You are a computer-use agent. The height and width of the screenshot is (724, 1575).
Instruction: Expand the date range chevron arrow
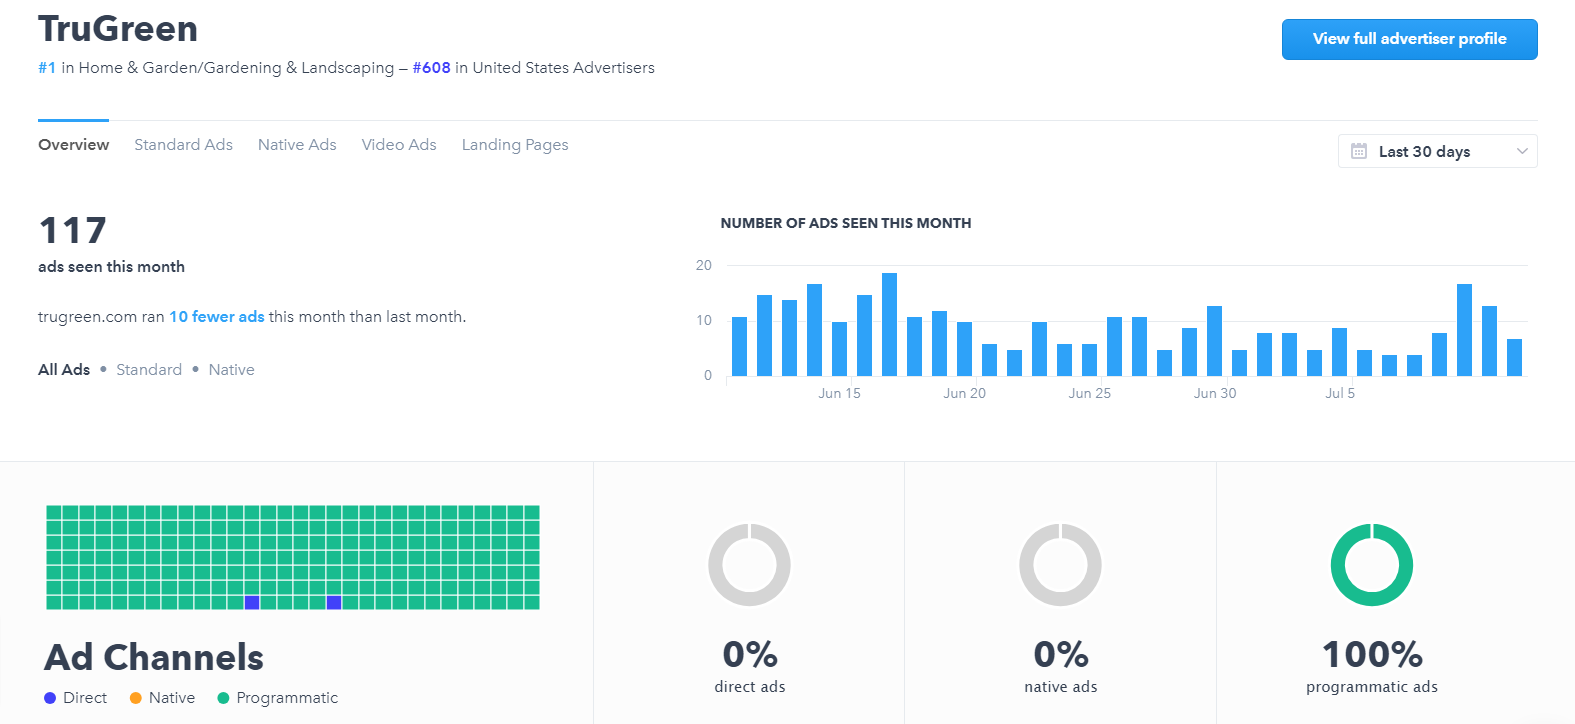coord(1522,151)
